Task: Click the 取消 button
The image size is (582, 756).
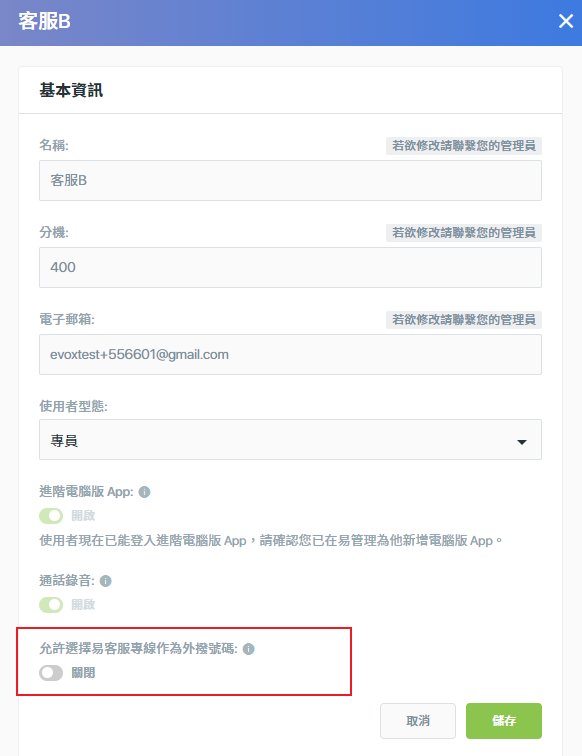Action: tap(418, 721)
